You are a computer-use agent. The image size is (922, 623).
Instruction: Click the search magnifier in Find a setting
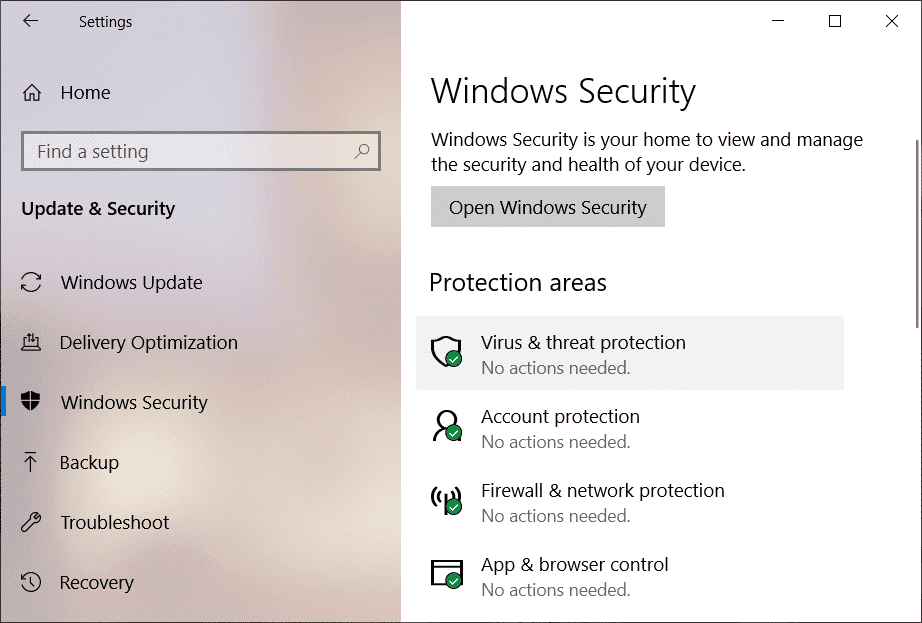point(362,151)
